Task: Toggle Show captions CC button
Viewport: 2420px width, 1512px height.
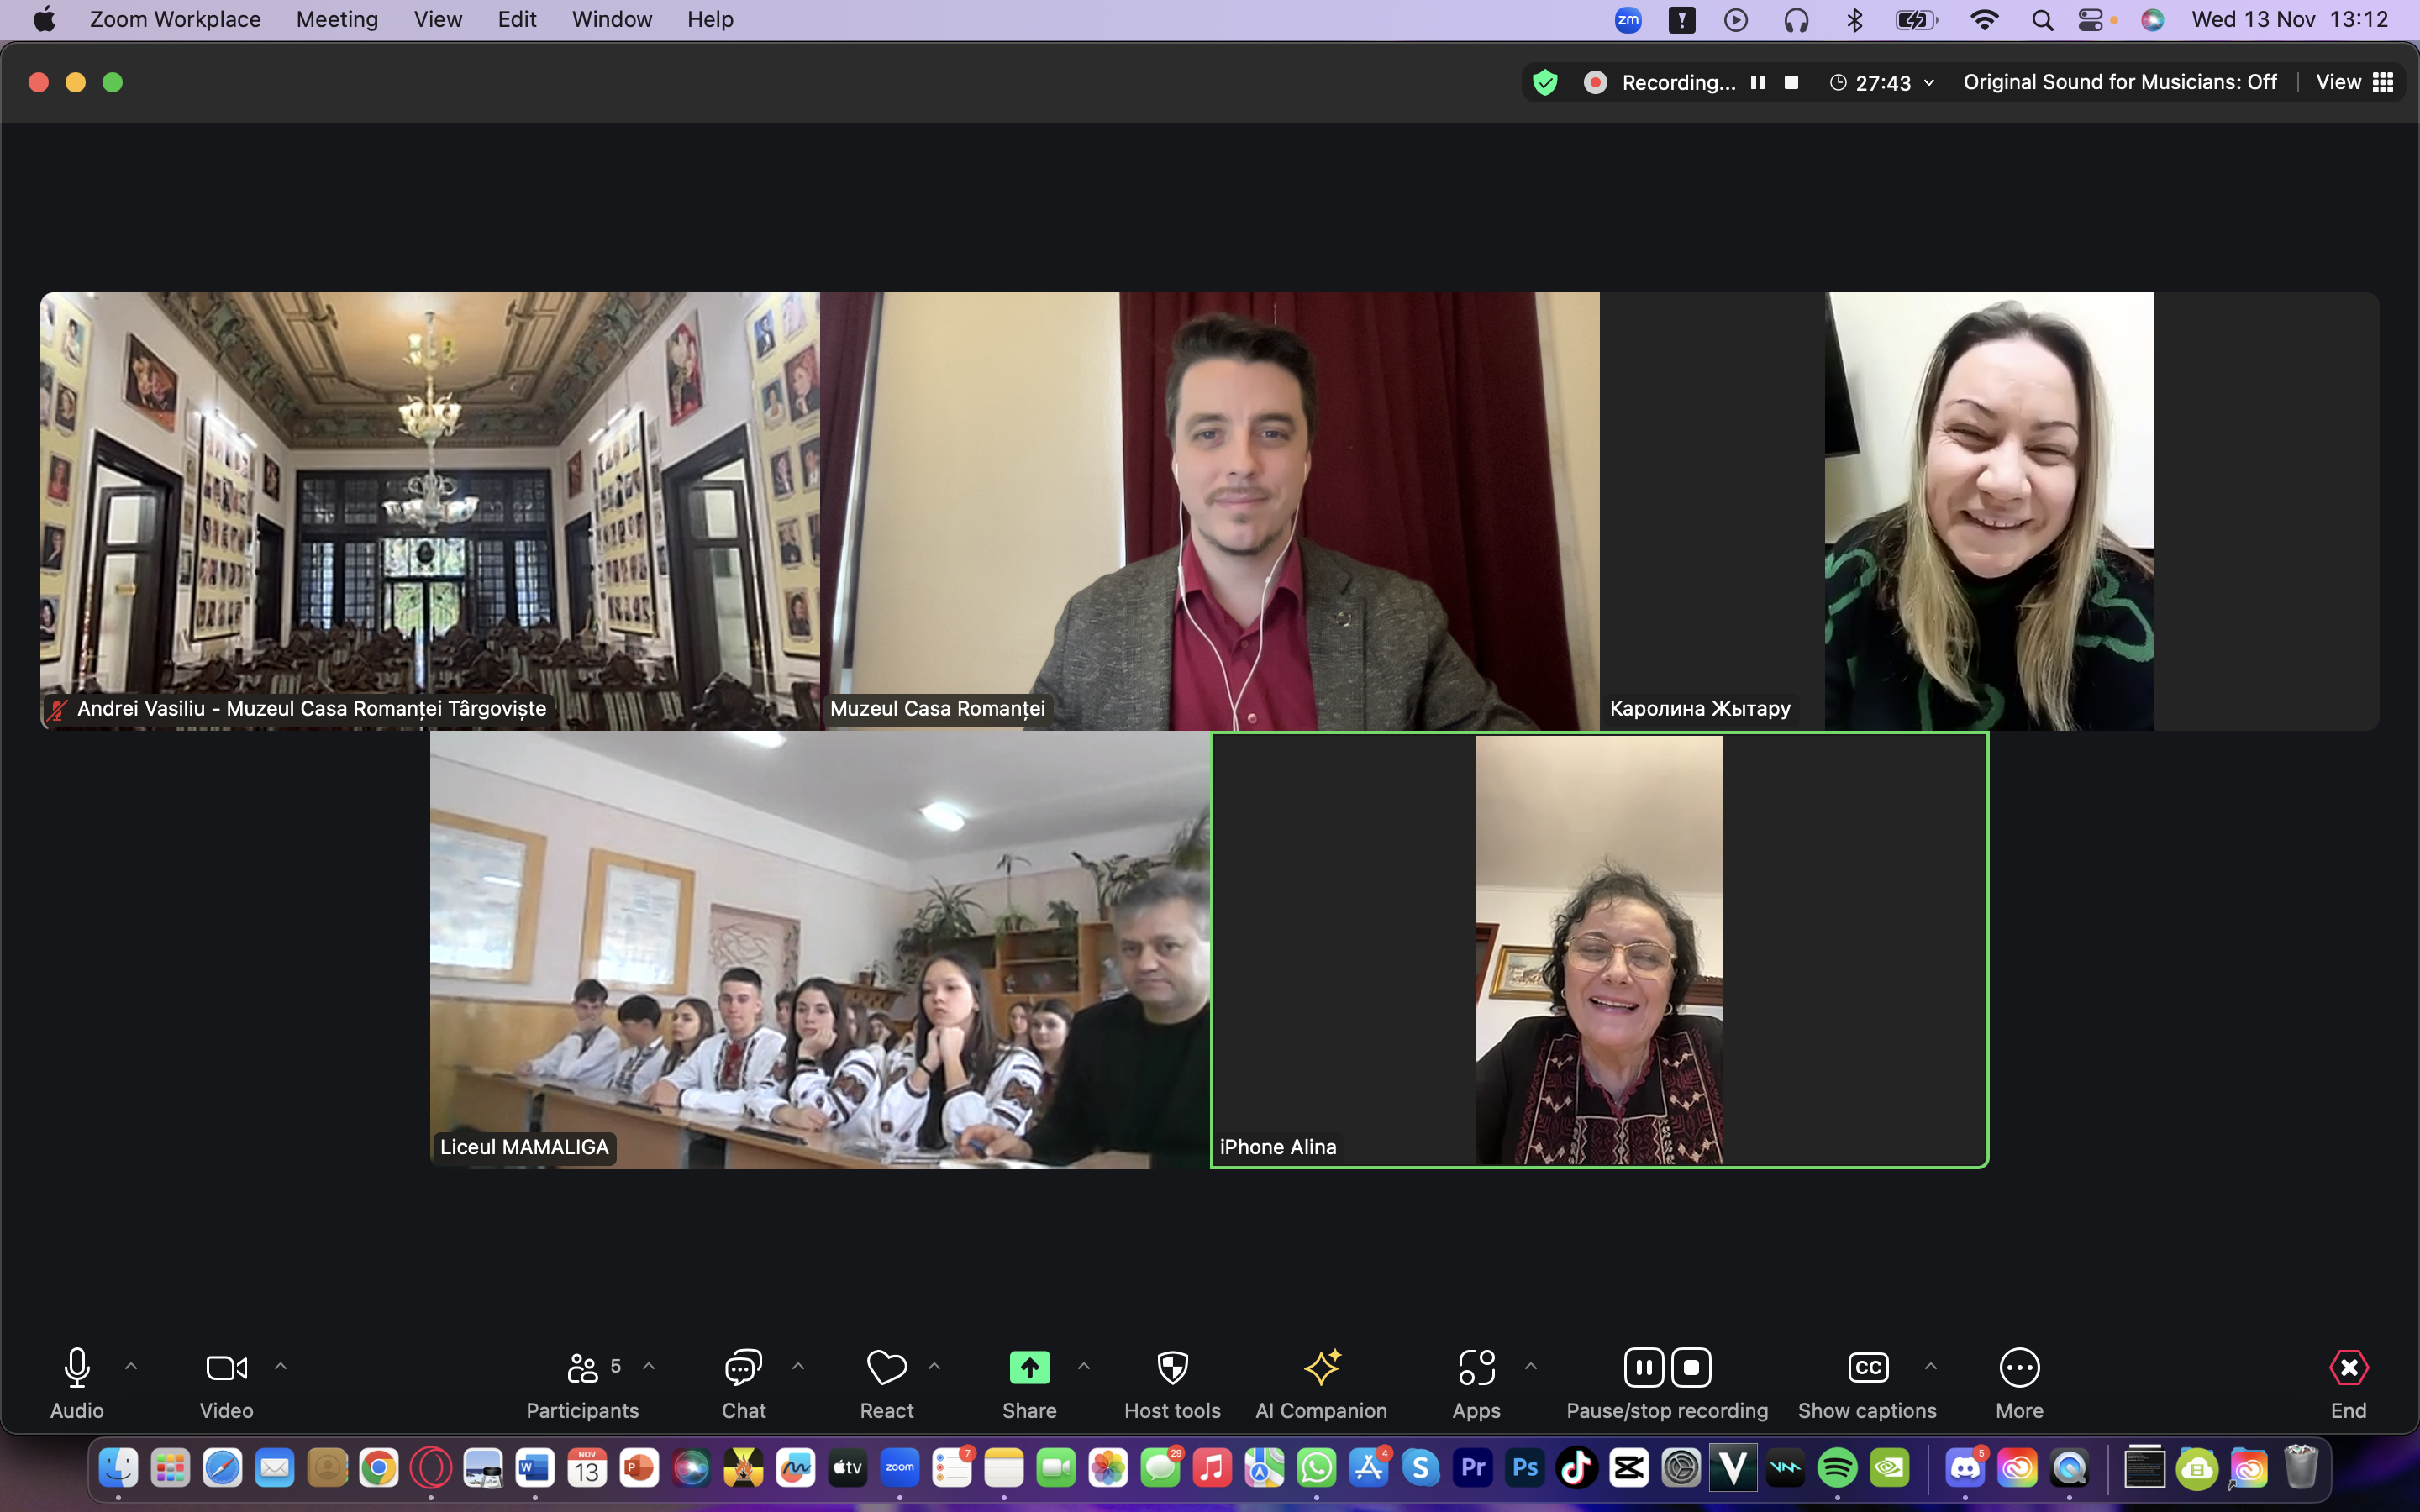Action: pyautogui.click(x=1867, y=1367)
